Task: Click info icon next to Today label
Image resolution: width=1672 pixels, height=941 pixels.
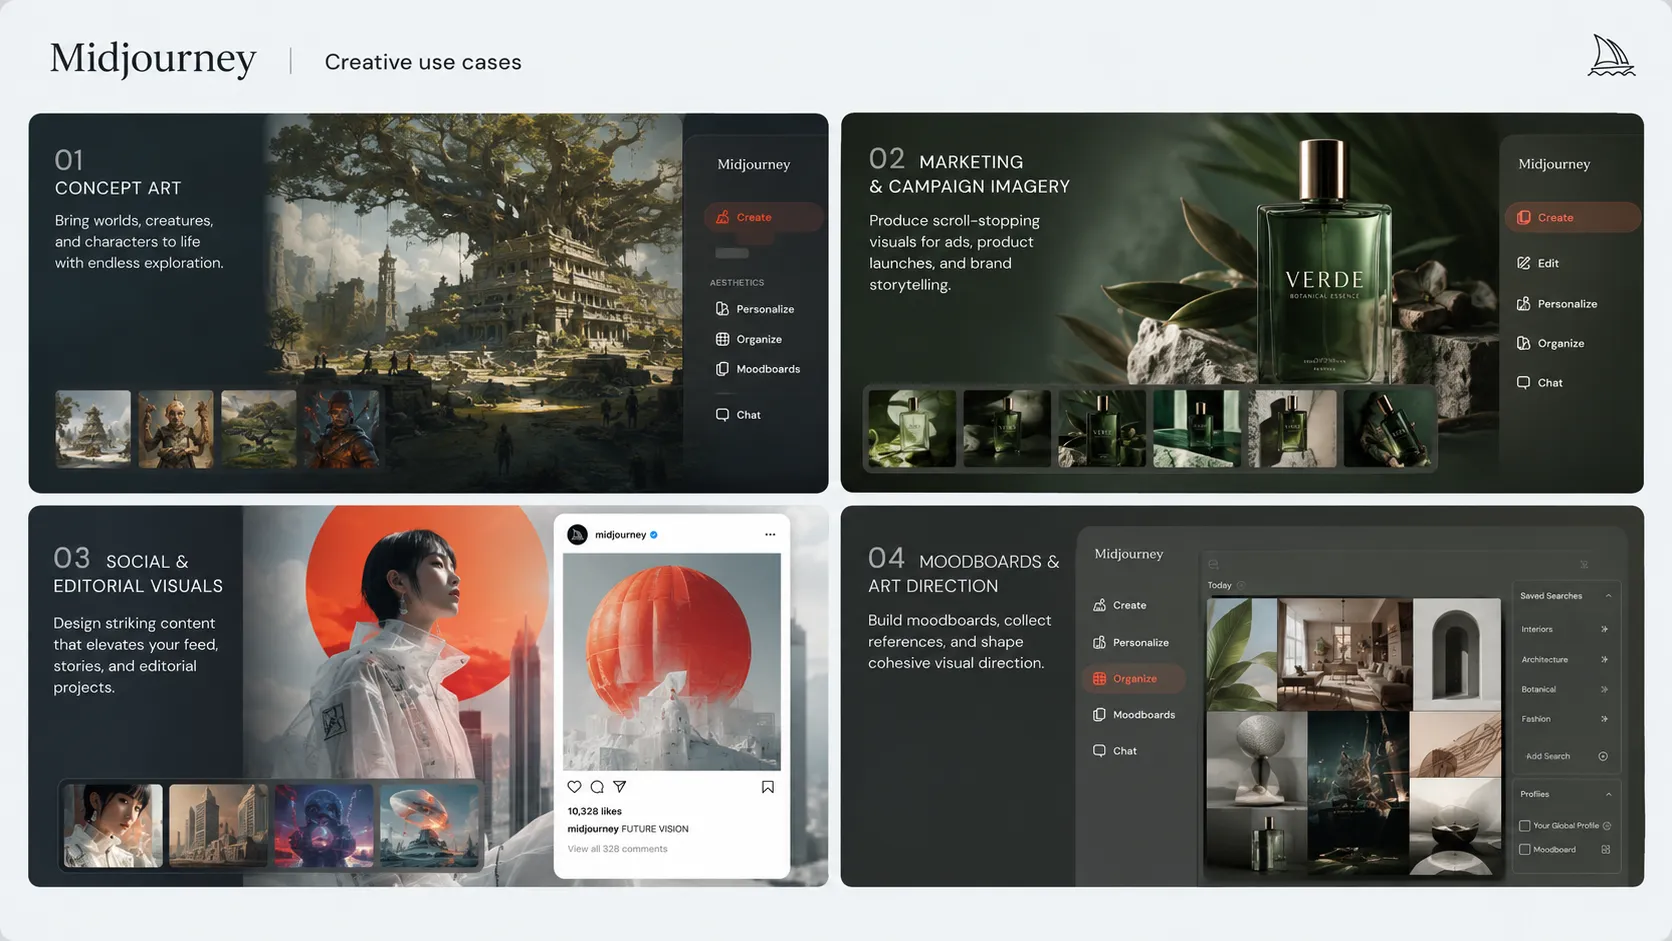Action: (1241, 585)
